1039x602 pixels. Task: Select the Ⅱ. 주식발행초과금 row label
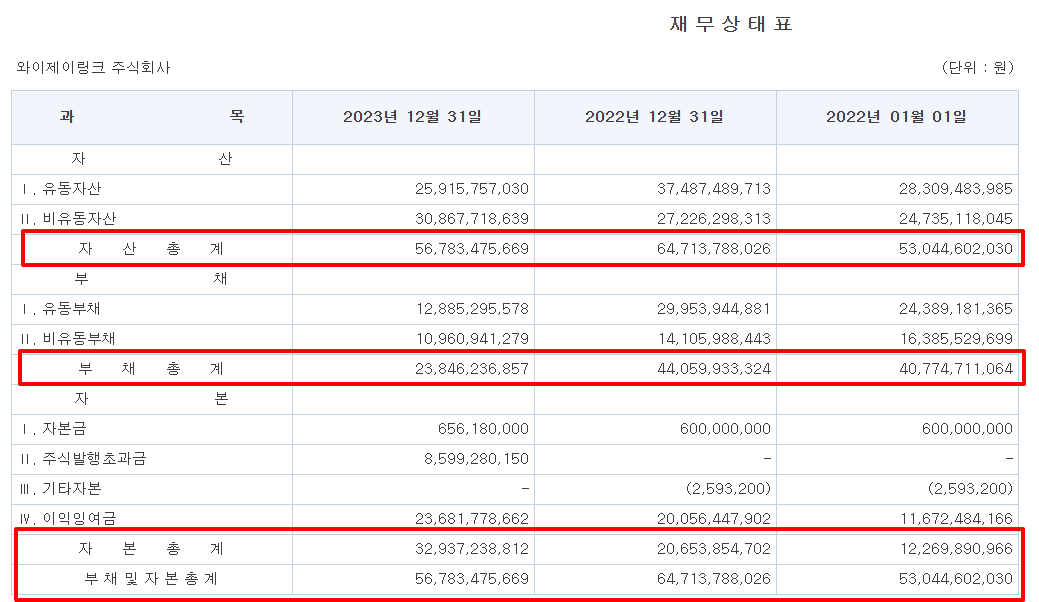(83, 459)
